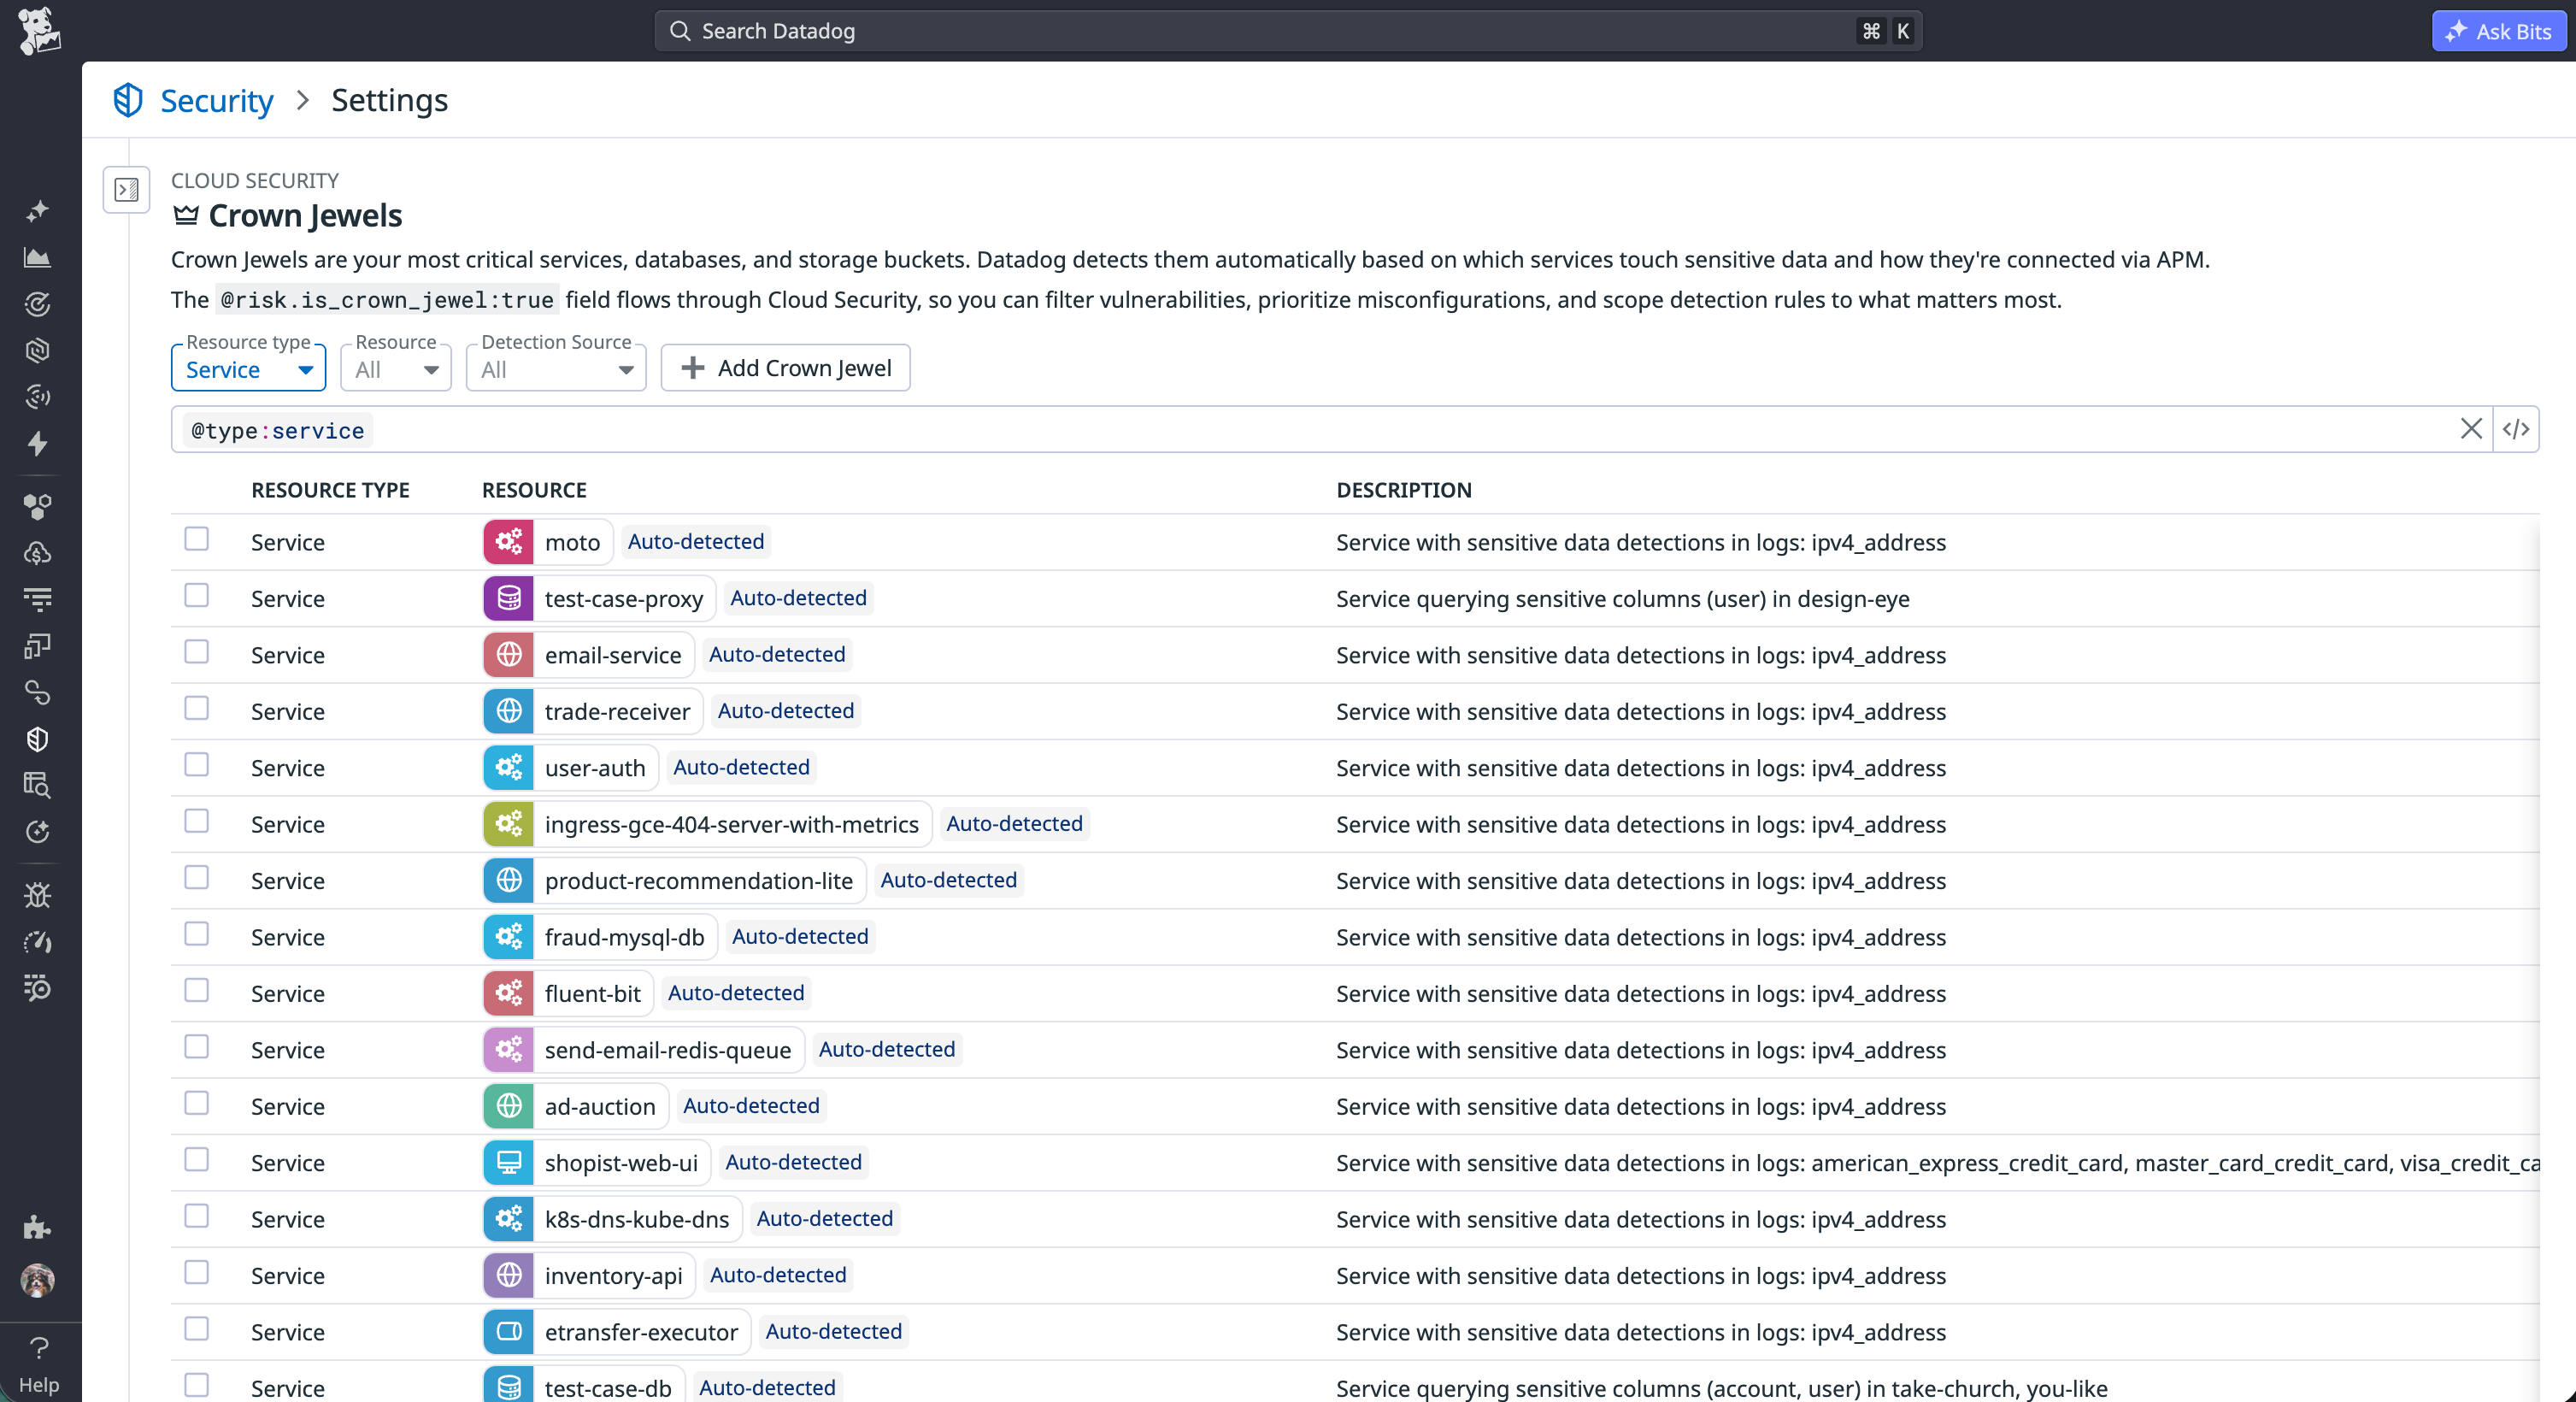Select the ad-auction row checkbox
The width and height of the screenshot is (2576, 1402).
tap(197, 1103)
